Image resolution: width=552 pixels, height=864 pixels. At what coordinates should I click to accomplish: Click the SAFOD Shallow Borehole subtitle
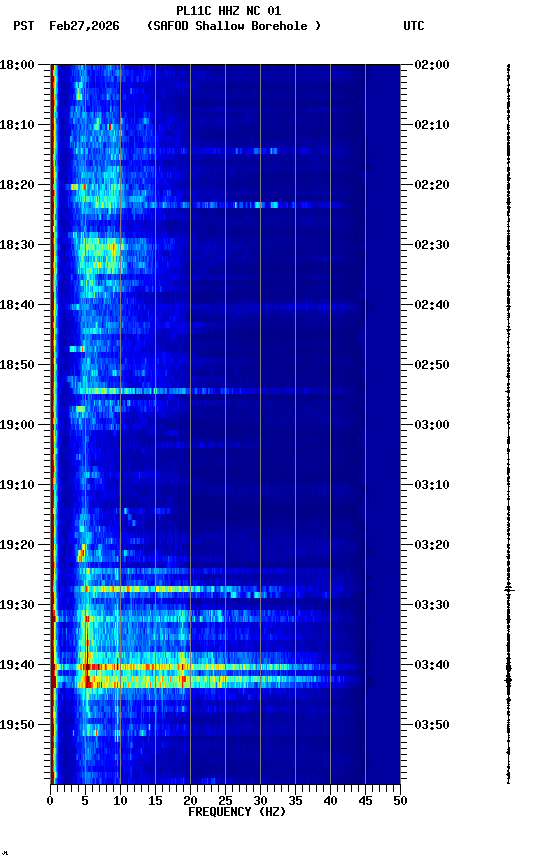coord(234,26)
